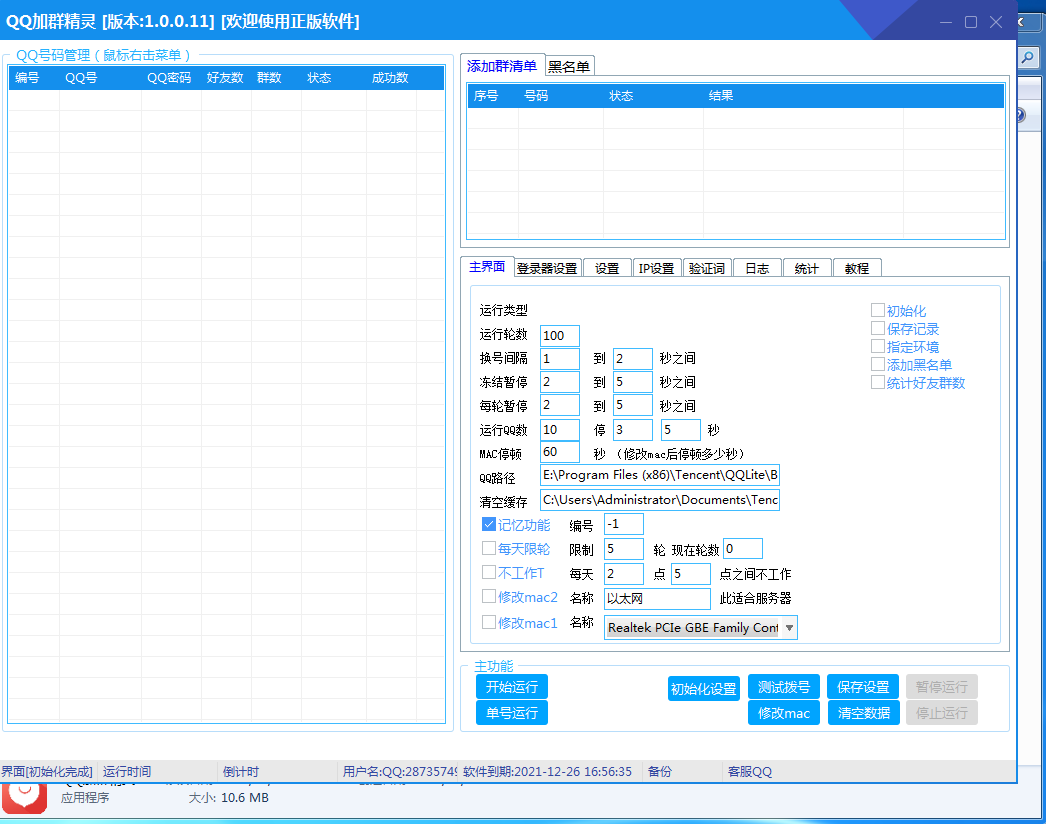
Task: Select the 添加群清单 tab
Action: pos(502,65)
